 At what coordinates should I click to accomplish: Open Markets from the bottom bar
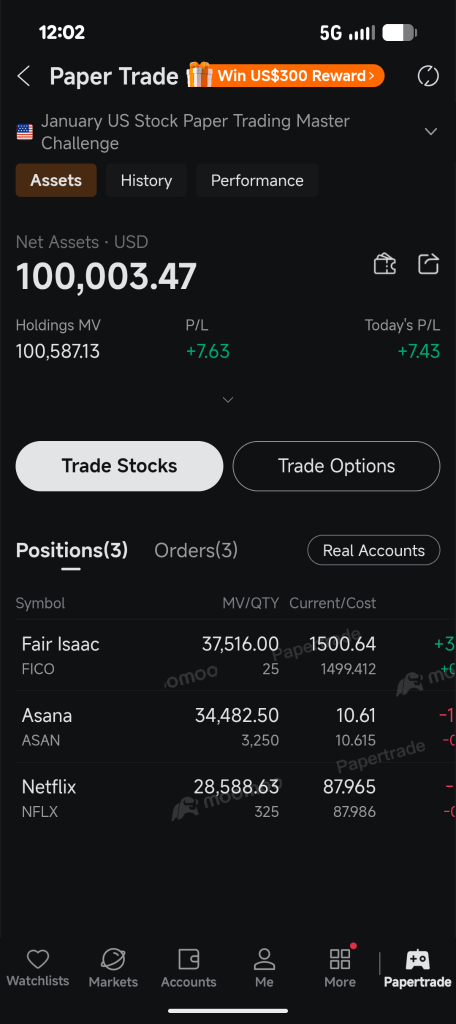point(113,968)
